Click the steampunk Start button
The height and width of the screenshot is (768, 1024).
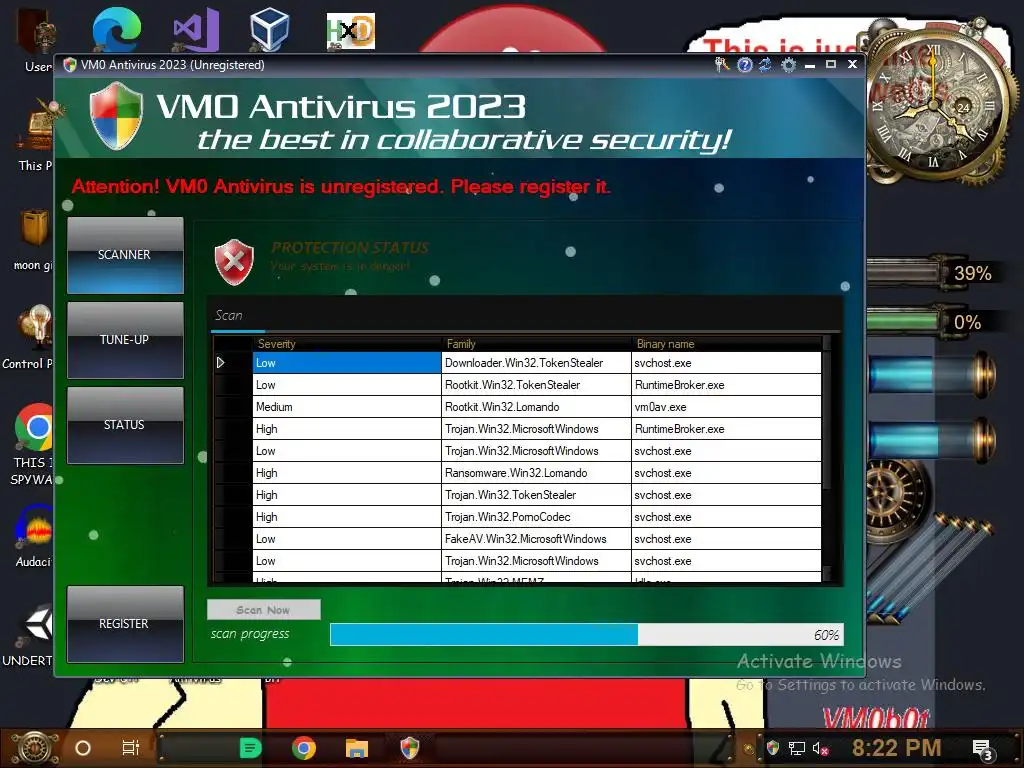pos(34,748)
